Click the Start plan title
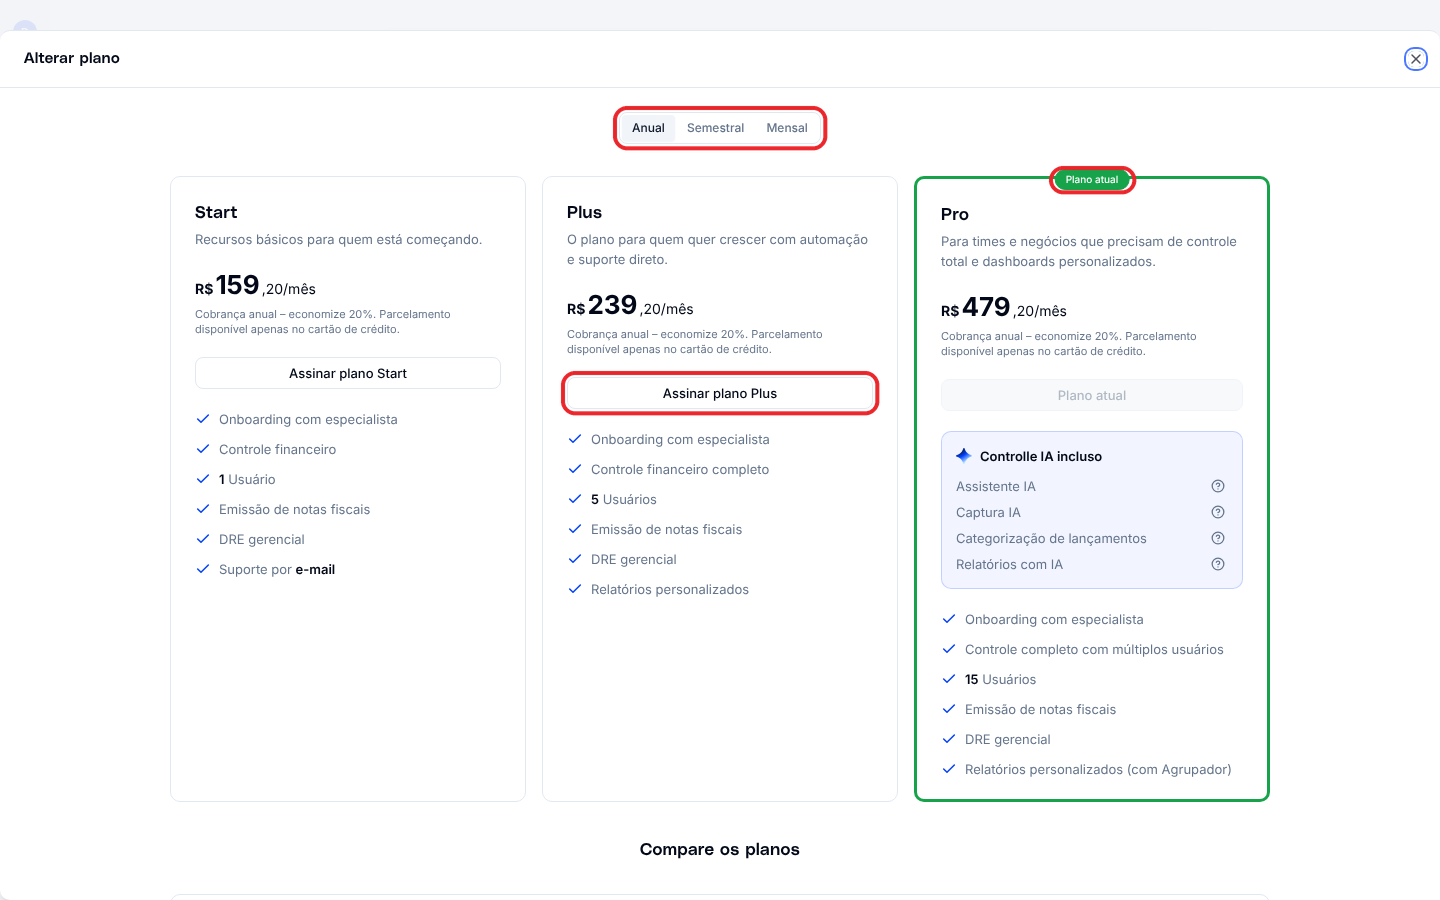 (x=216, y=212)
